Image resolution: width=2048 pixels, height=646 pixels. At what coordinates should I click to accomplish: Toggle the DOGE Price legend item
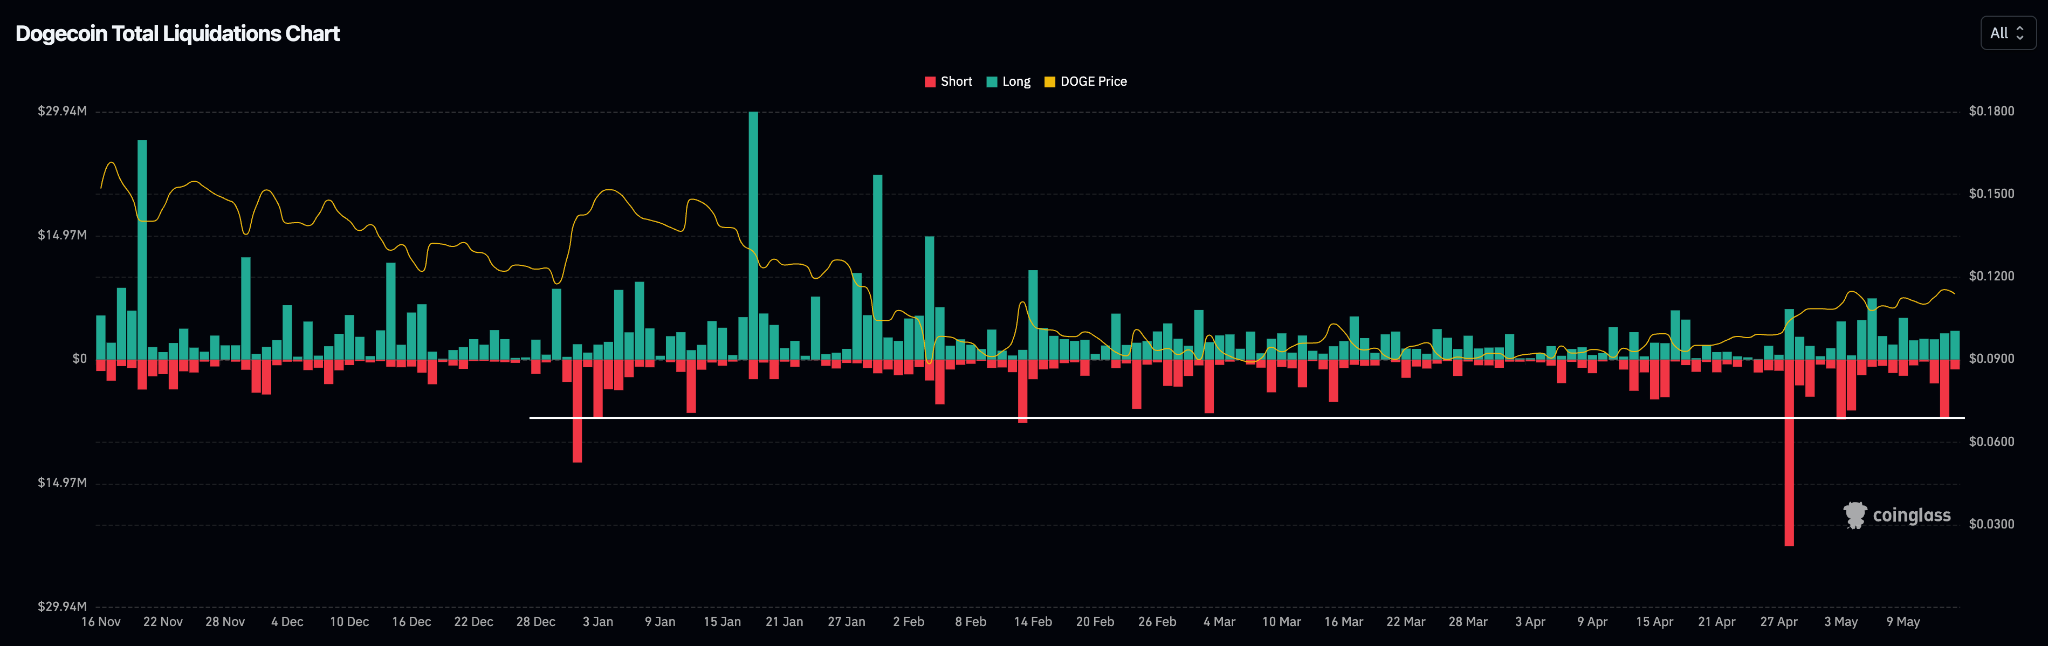point(1085,82)
